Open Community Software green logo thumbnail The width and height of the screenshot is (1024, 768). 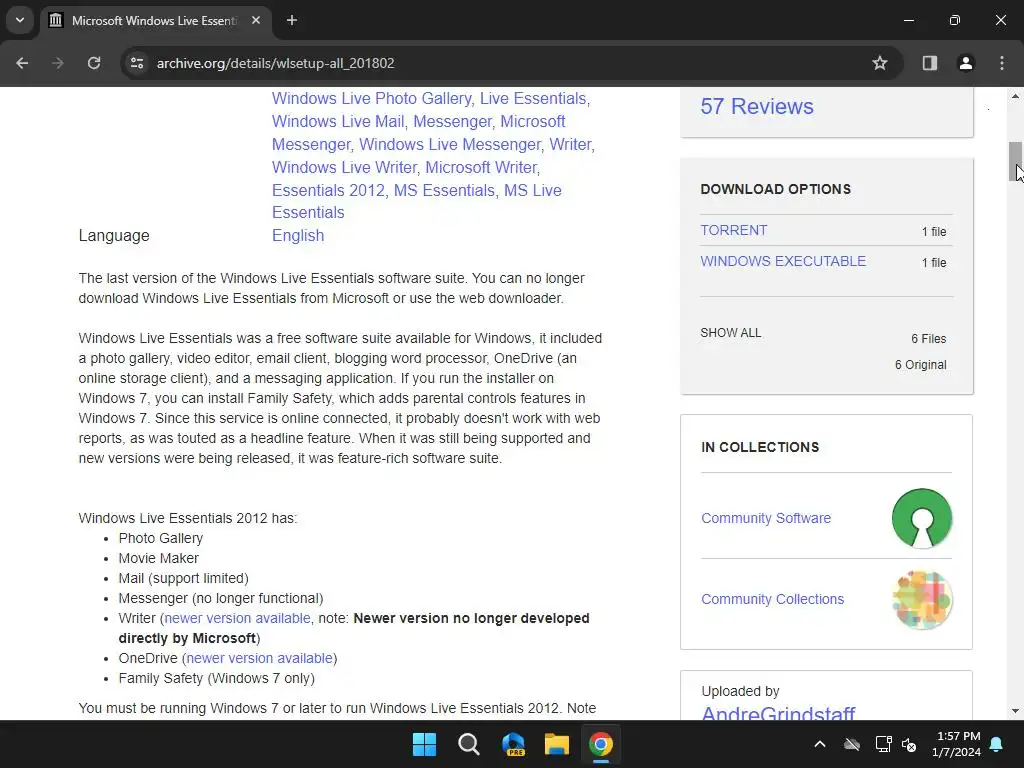[921, 518]
